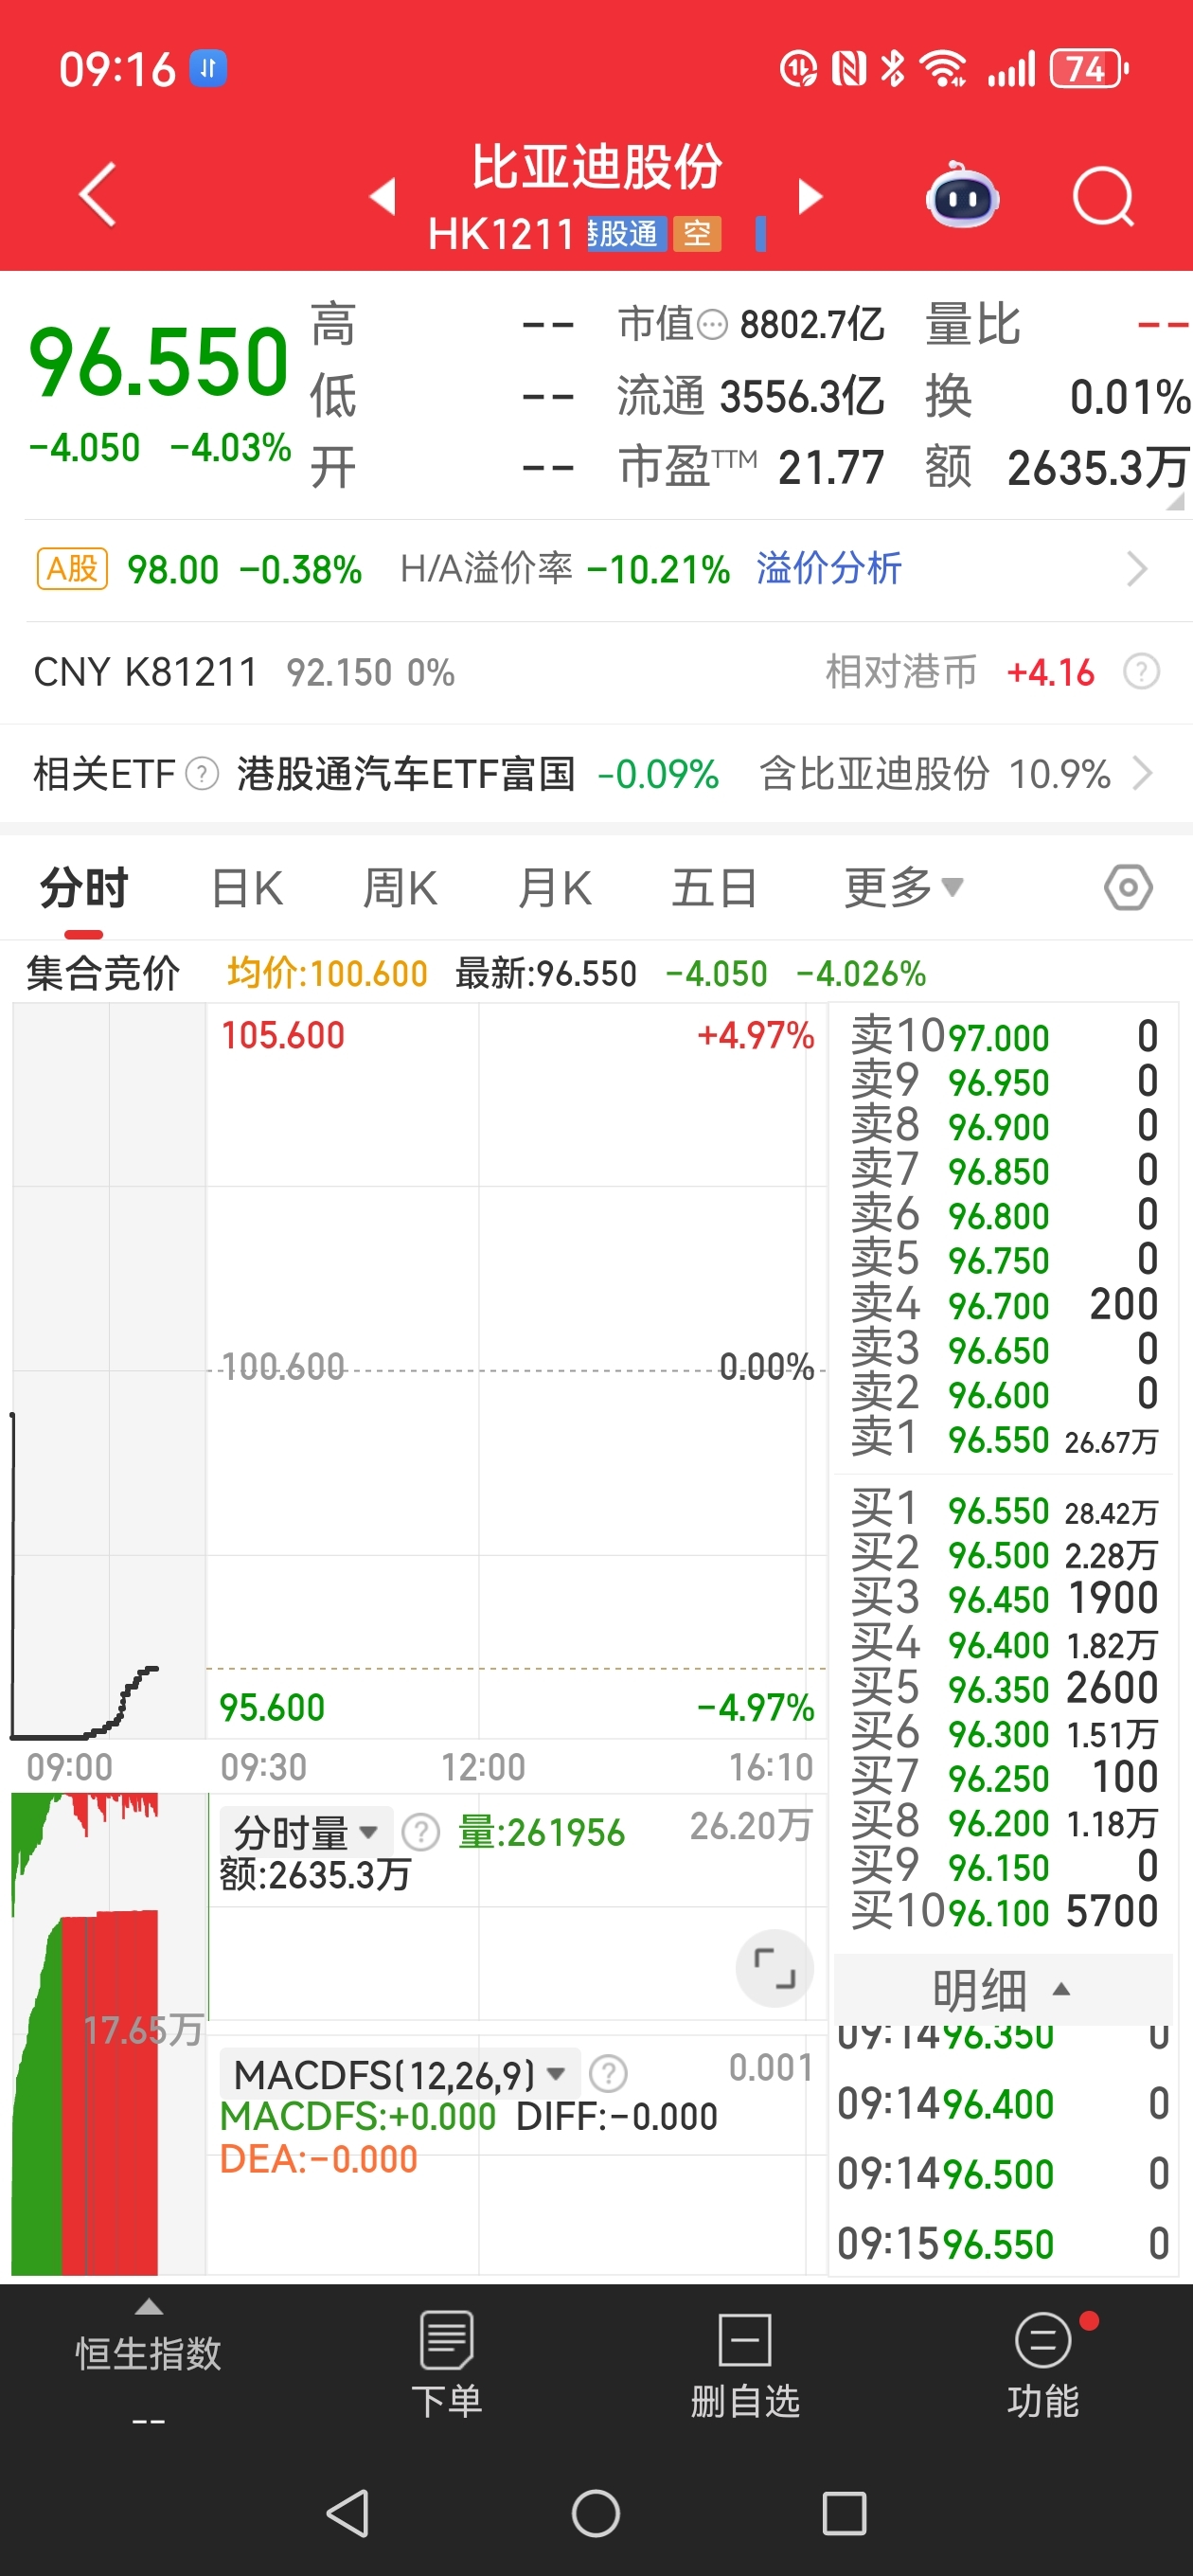The width and height of the screenshot is (1193, 2576).
Task: Open the 功能 functions menu icon
Action: coord(1043,2340)
